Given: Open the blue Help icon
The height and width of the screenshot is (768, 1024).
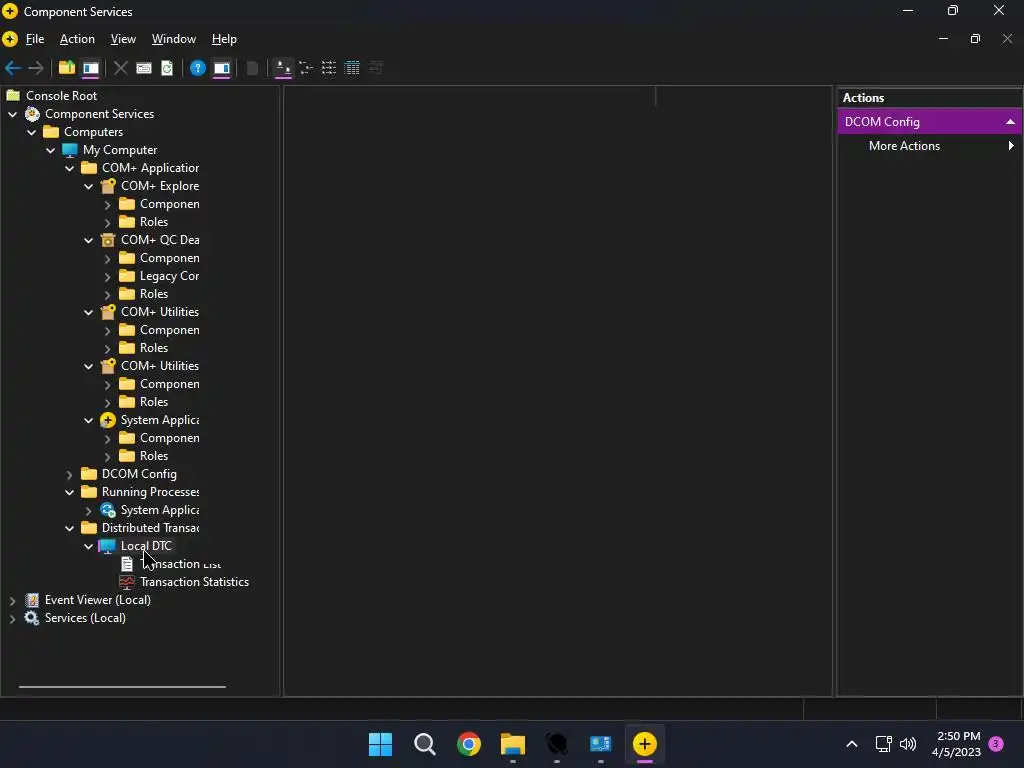Looking at the screenshot, I should click(197, 68).
